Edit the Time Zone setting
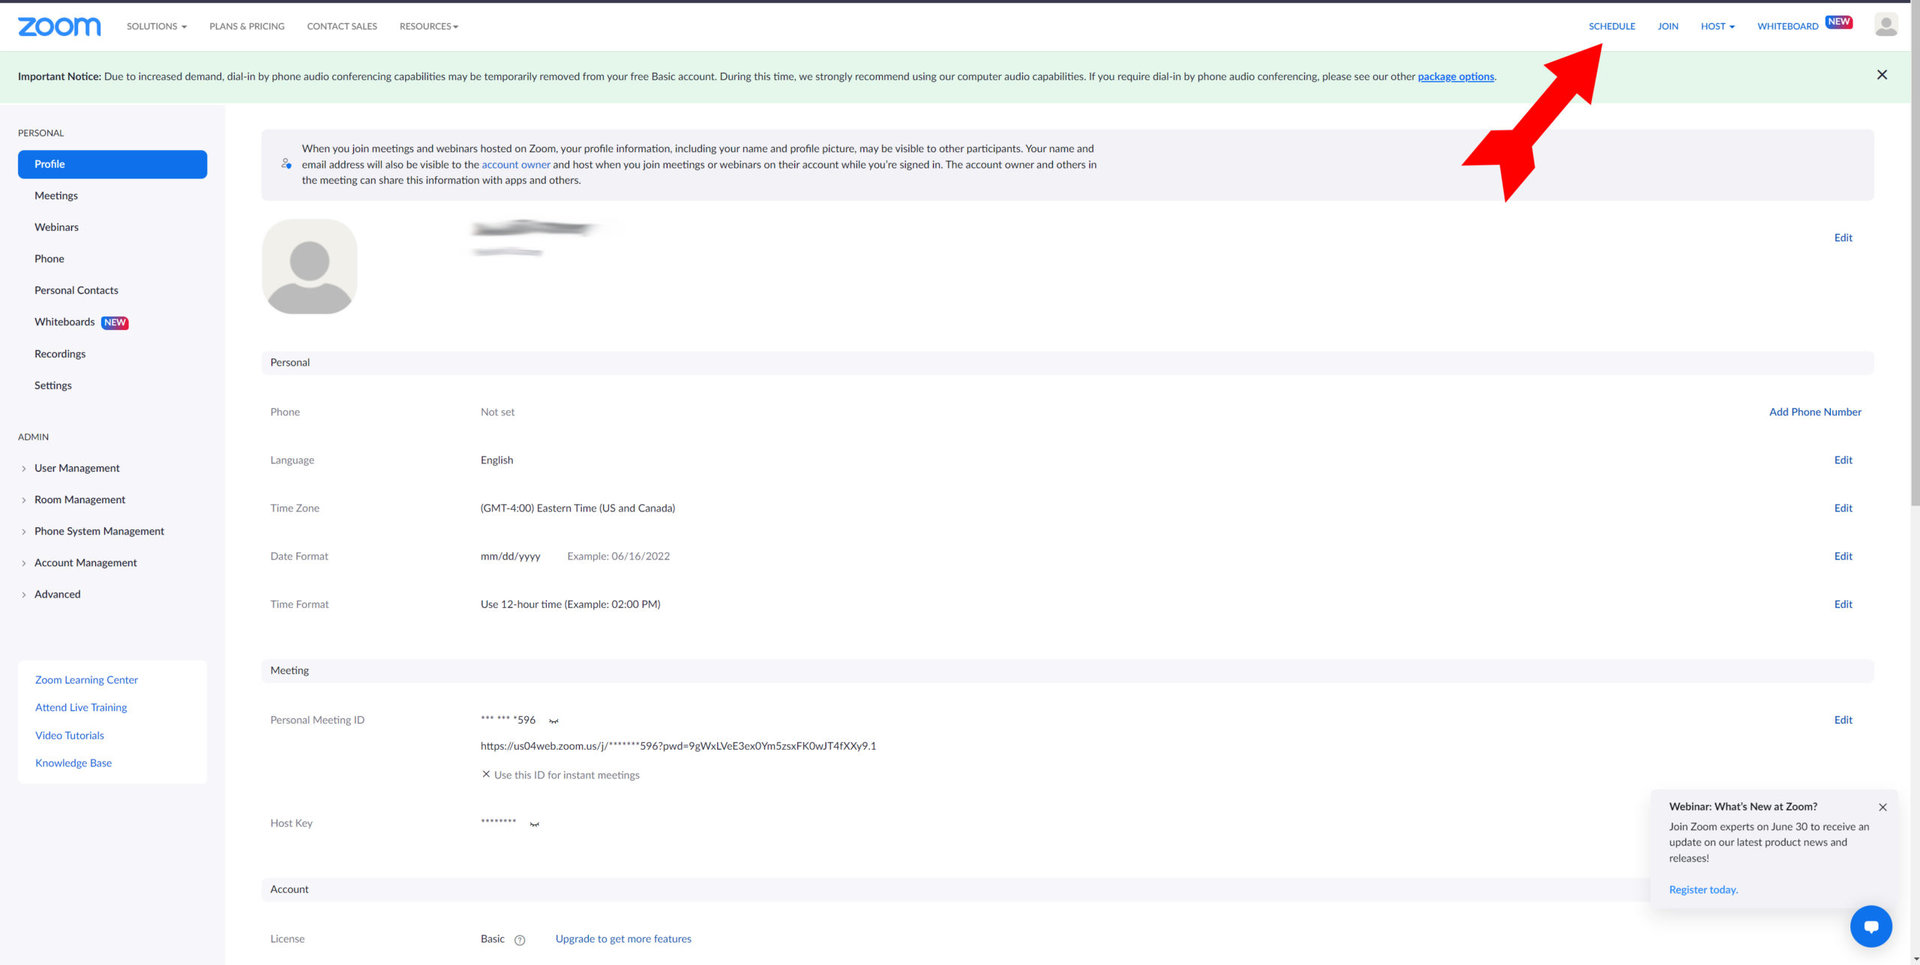The width and height of the screenshot is (1920, 965). 1842,508
